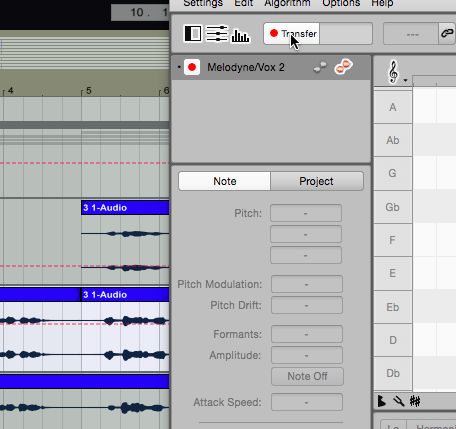
Task: Click the blank field right of Transfer
Action: tap(346, 33)
